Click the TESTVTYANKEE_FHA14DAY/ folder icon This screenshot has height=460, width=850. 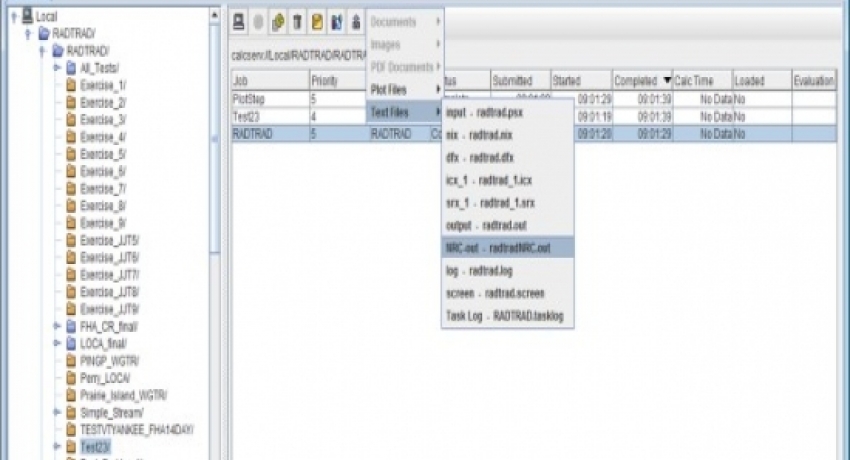71,430
